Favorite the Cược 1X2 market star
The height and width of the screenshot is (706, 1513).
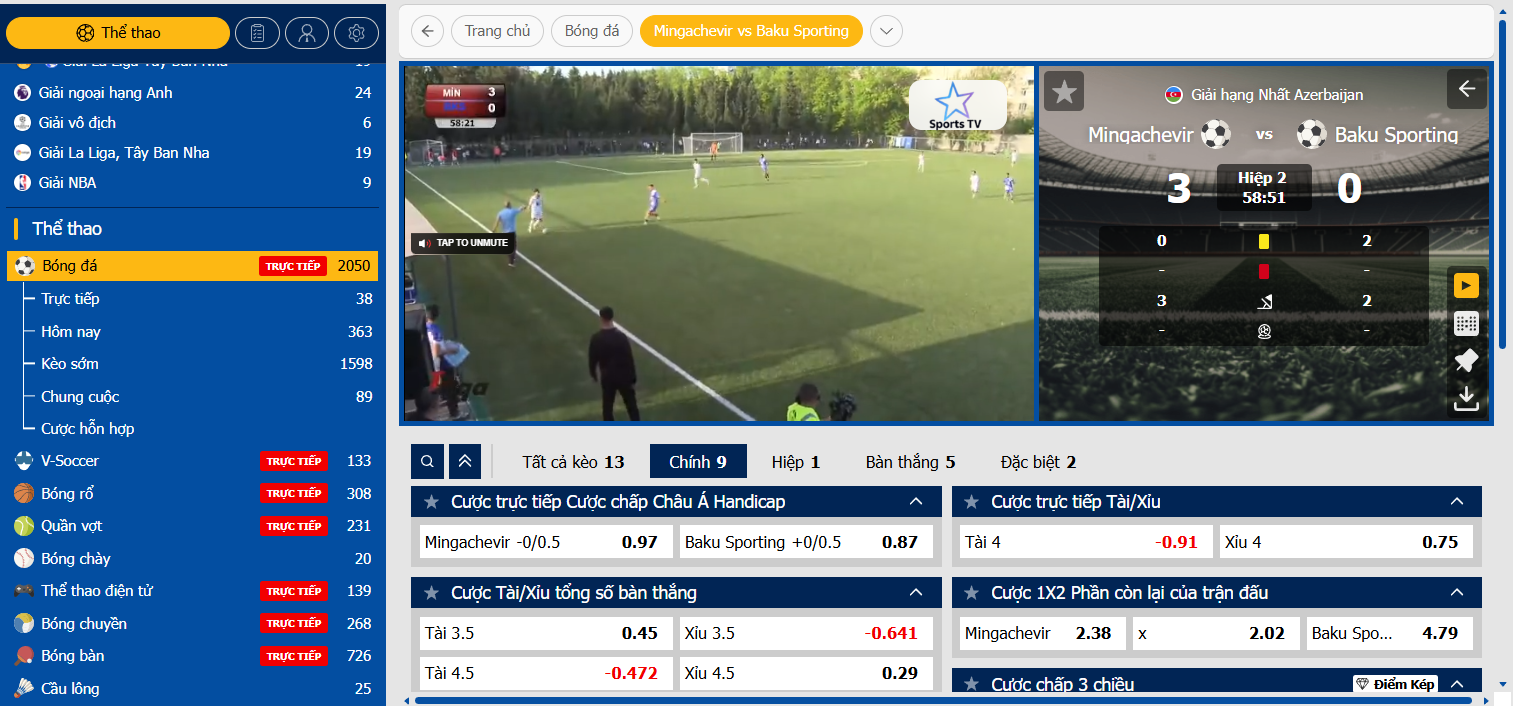click(x=972, y=593)
